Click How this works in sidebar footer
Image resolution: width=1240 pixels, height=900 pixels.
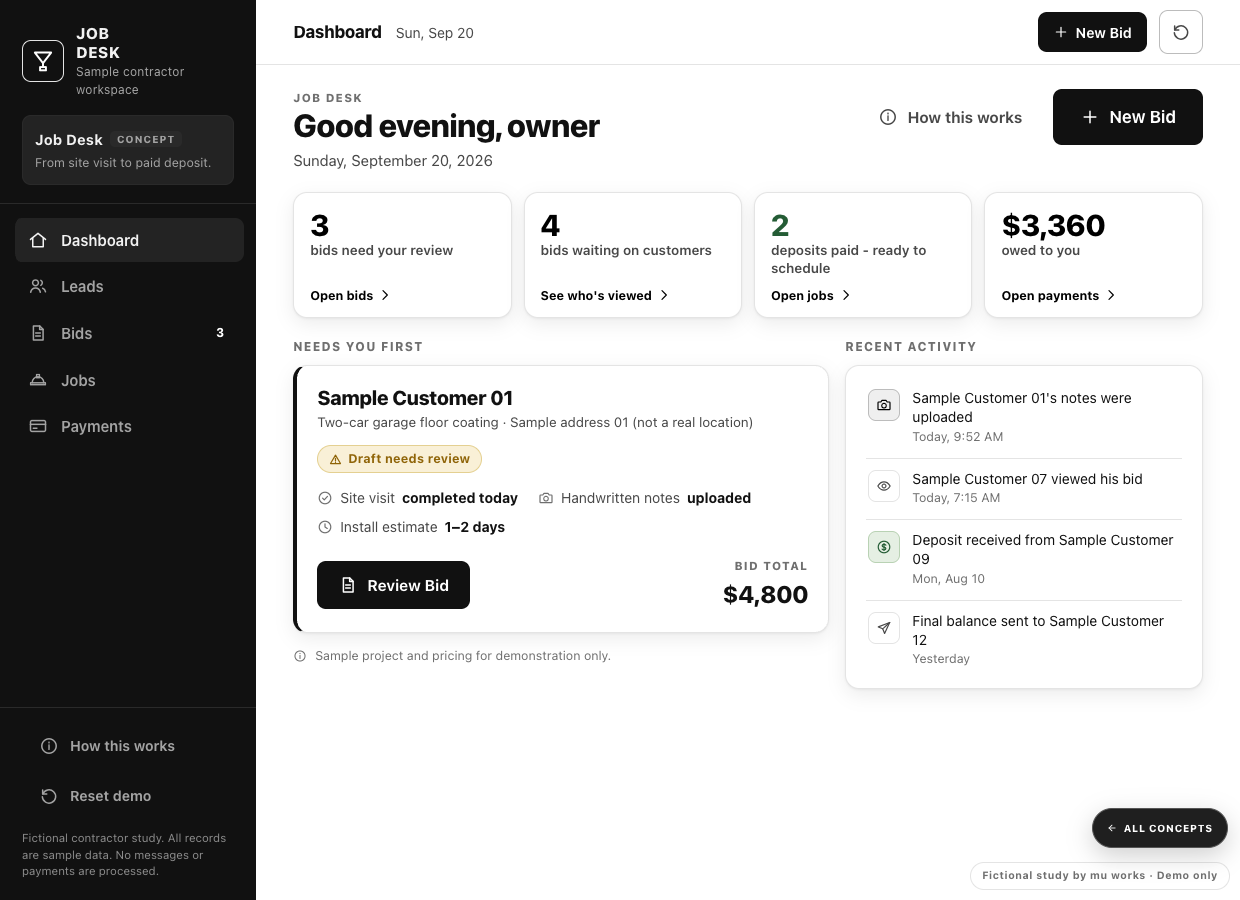tap(128, 746)
